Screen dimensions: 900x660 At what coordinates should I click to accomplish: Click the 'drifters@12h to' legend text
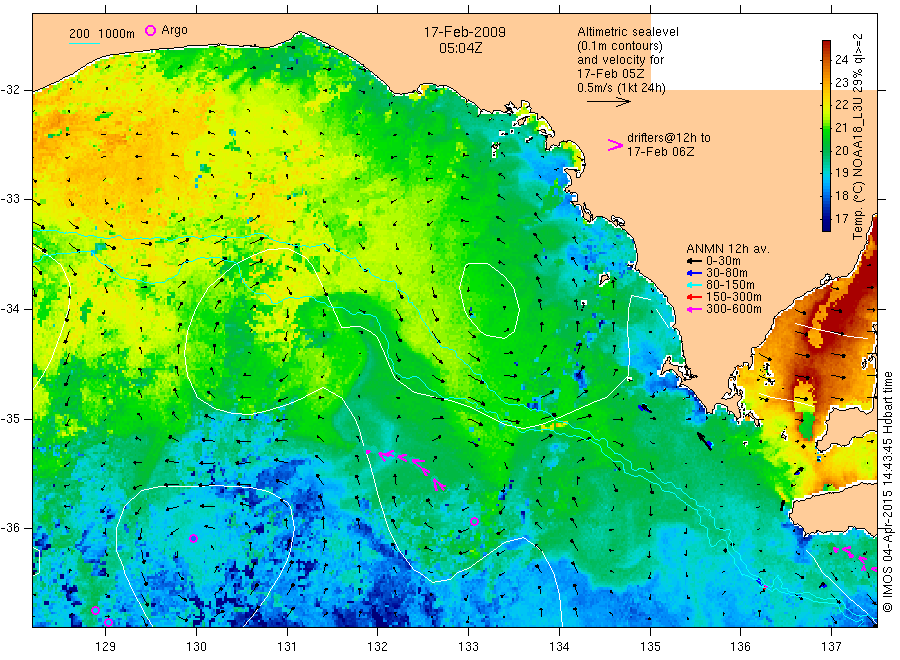click(669, 138)
